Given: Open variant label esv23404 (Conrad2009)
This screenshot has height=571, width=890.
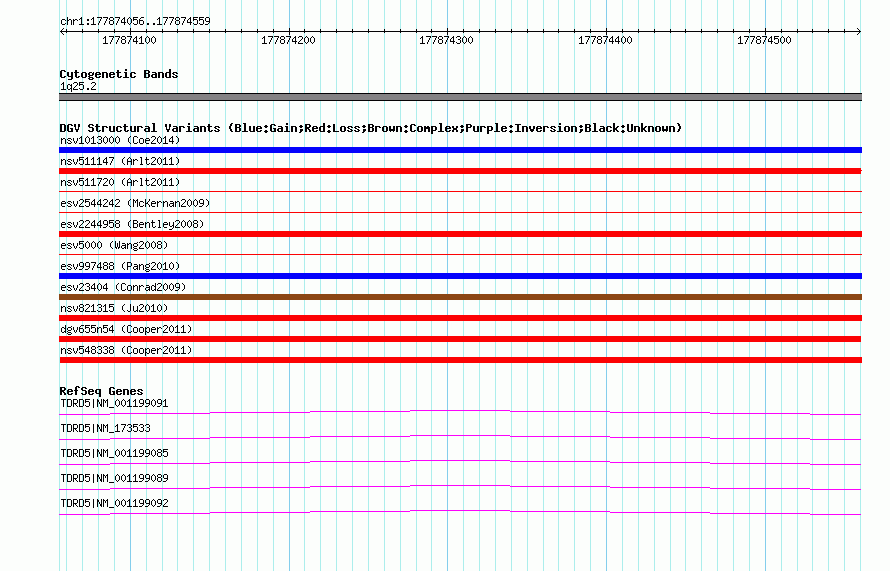Looking at the screenshot, I should [x=123, y=287].
